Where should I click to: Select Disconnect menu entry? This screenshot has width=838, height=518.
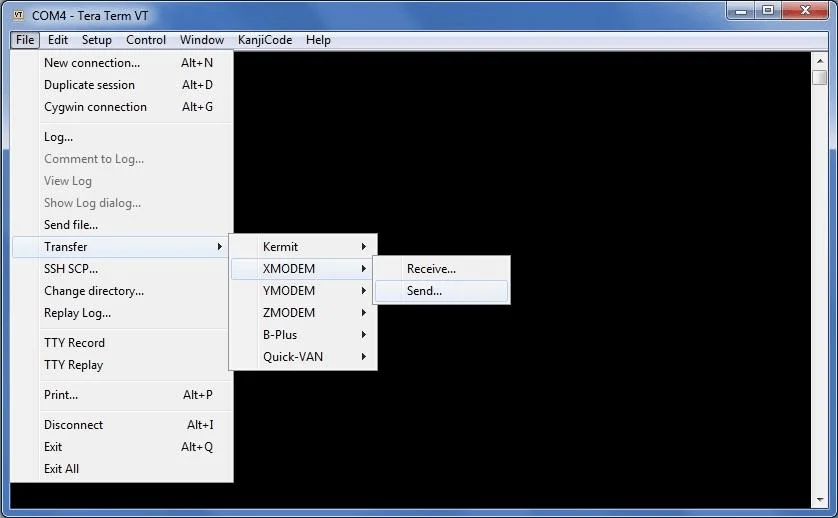pyautogui.click(x=122, y=424)
